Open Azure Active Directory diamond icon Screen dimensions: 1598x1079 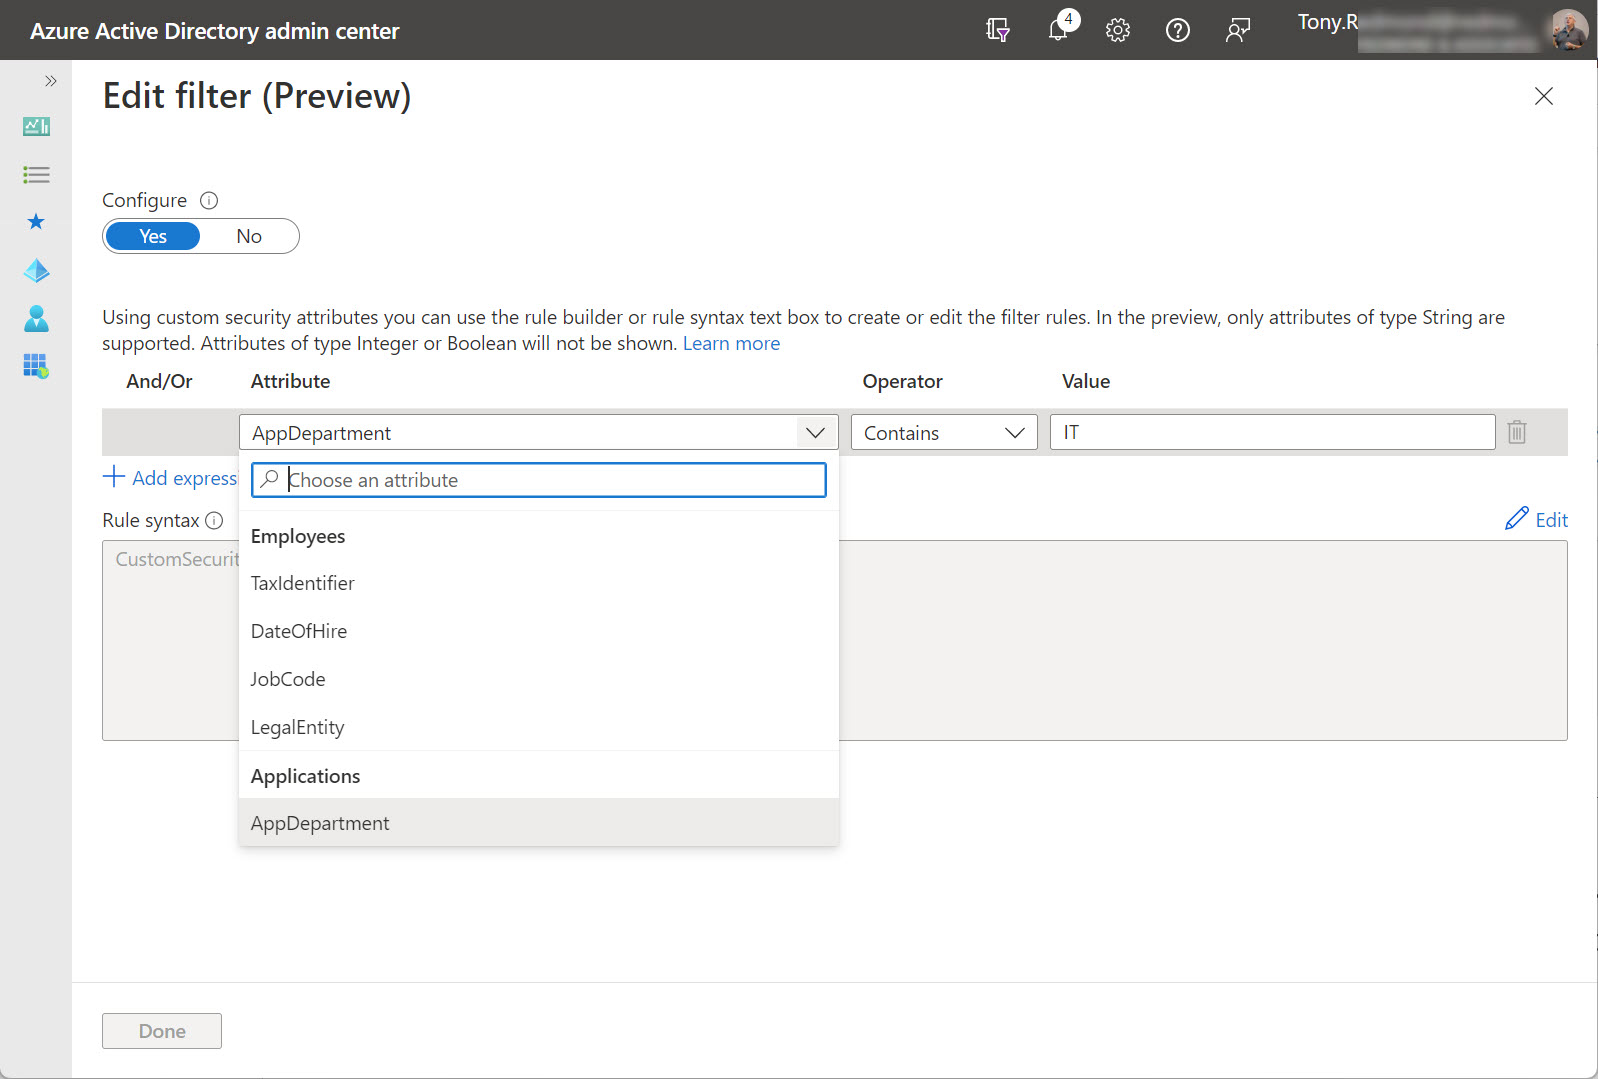(x=36, y=270)
